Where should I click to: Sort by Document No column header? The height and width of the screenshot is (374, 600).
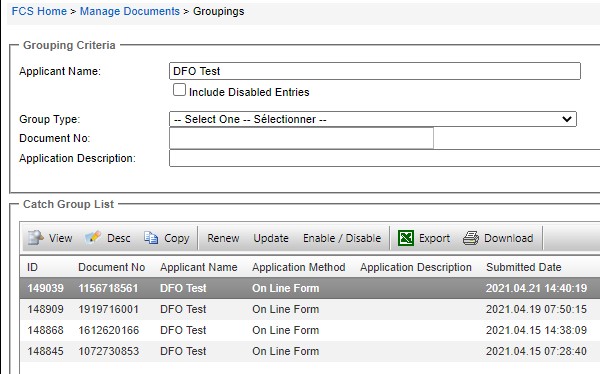(x=112, y=267)
